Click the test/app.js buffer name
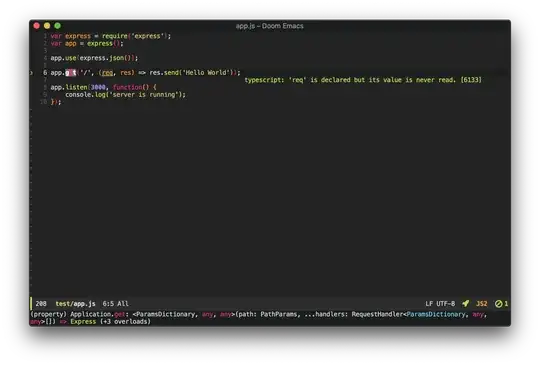 [75, 303]
